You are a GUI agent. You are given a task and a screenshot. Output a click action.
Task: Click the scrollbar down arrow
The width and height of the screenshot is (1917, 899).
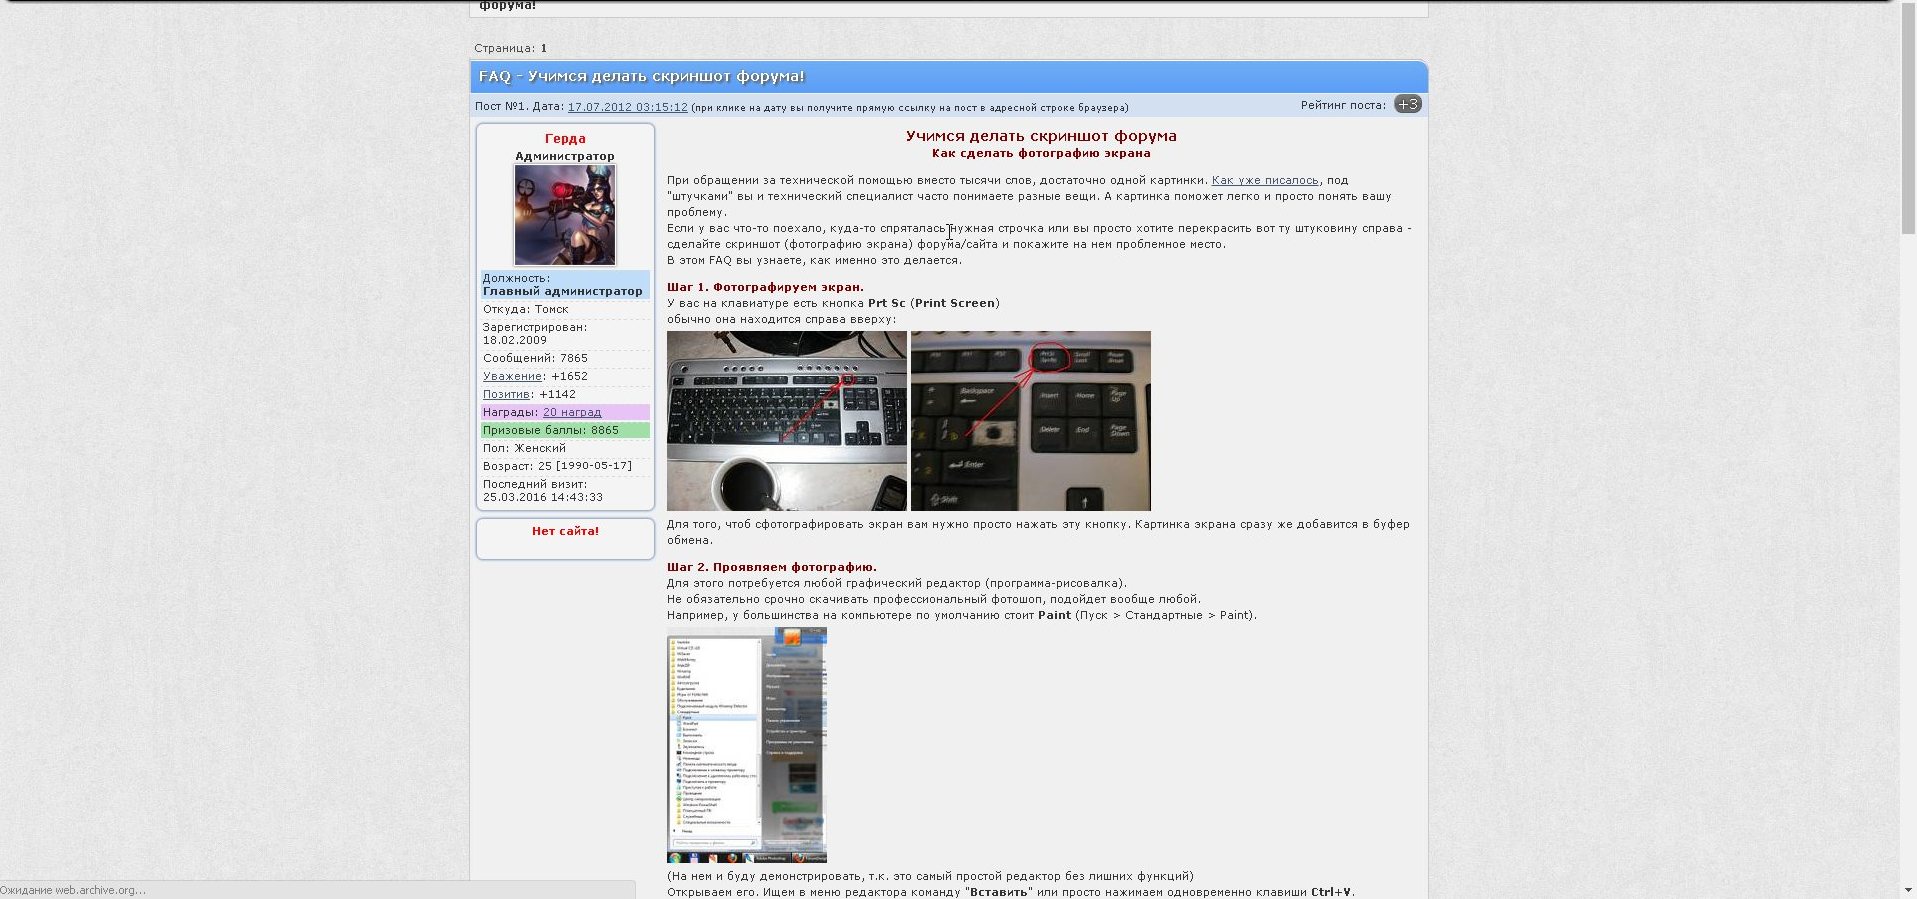1908,890
